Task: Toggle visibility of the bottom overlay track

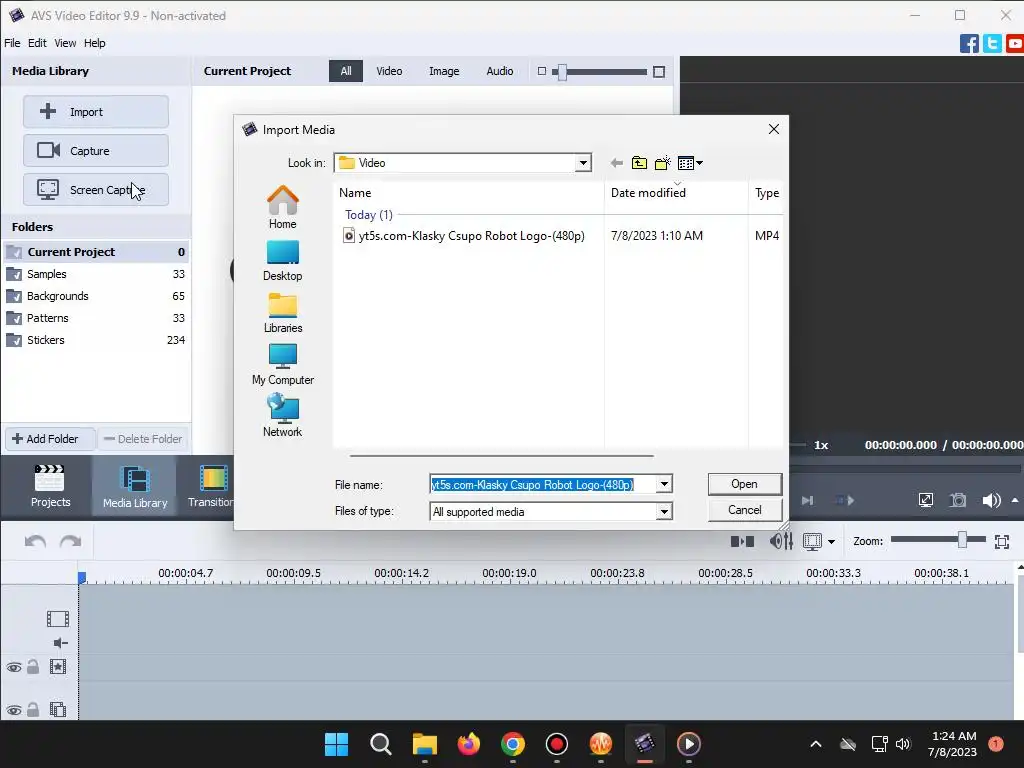Action: [x=14, y=711]
